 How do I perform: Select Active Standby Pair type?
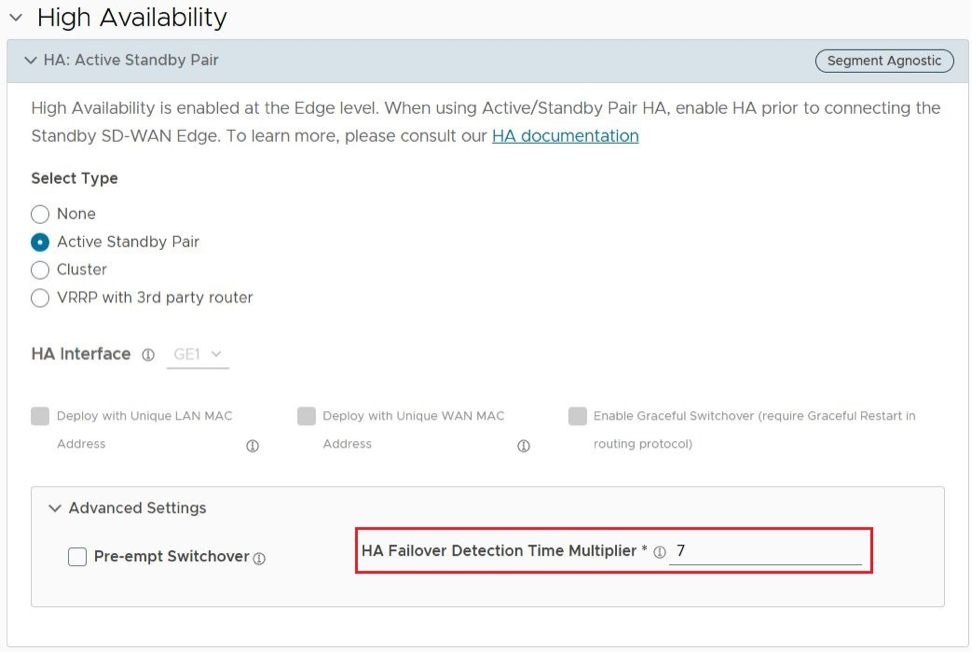[40, 242]
